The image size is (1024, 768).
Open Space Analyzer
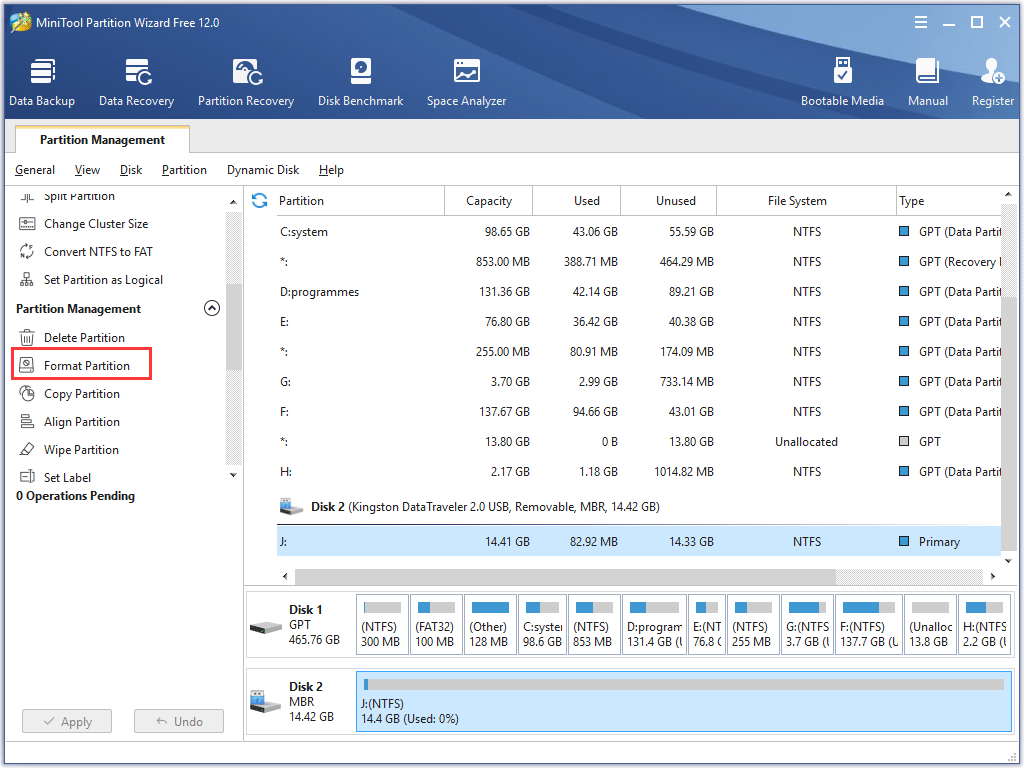466,82
